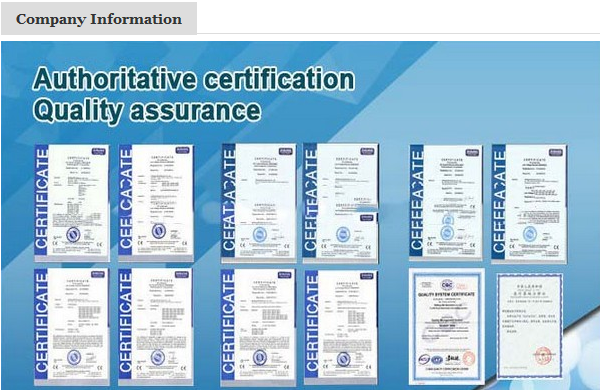Click the red seal on Chinese certificate
The height and width of the screenshot is (390, 600).
(543, 356)
